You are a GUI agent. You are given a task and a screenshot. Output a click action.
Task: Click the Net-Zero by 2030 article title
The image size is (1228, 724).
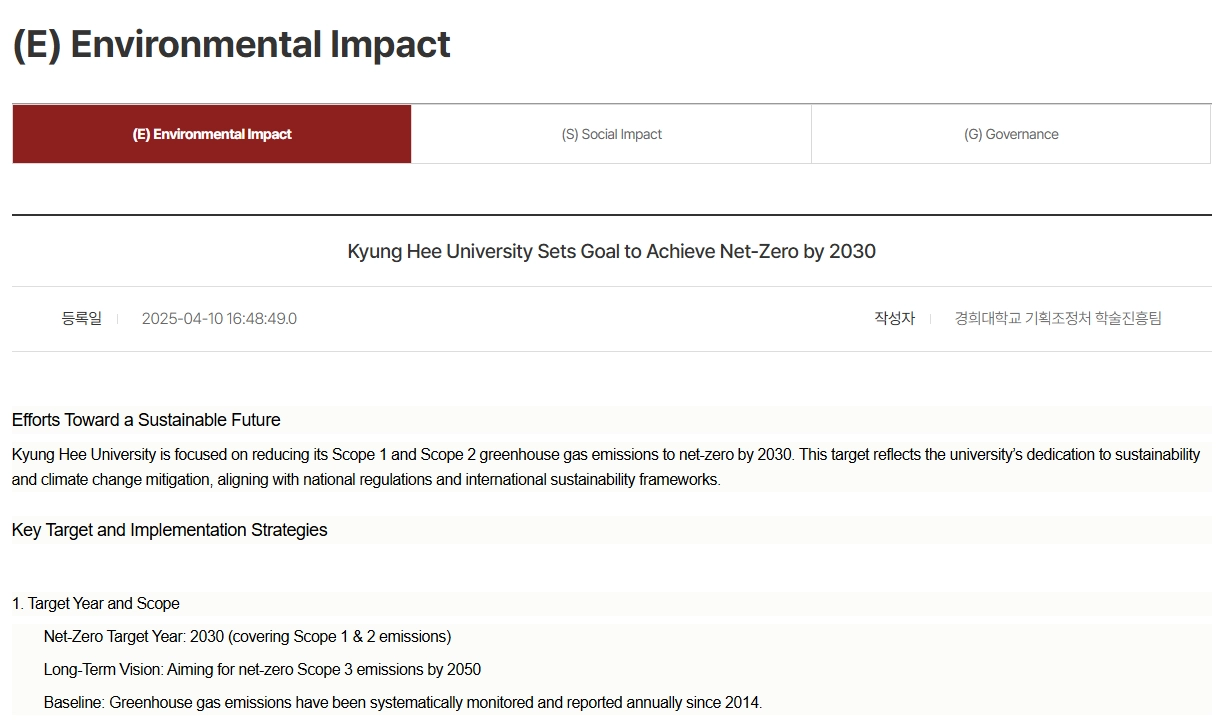coord(611,251)
